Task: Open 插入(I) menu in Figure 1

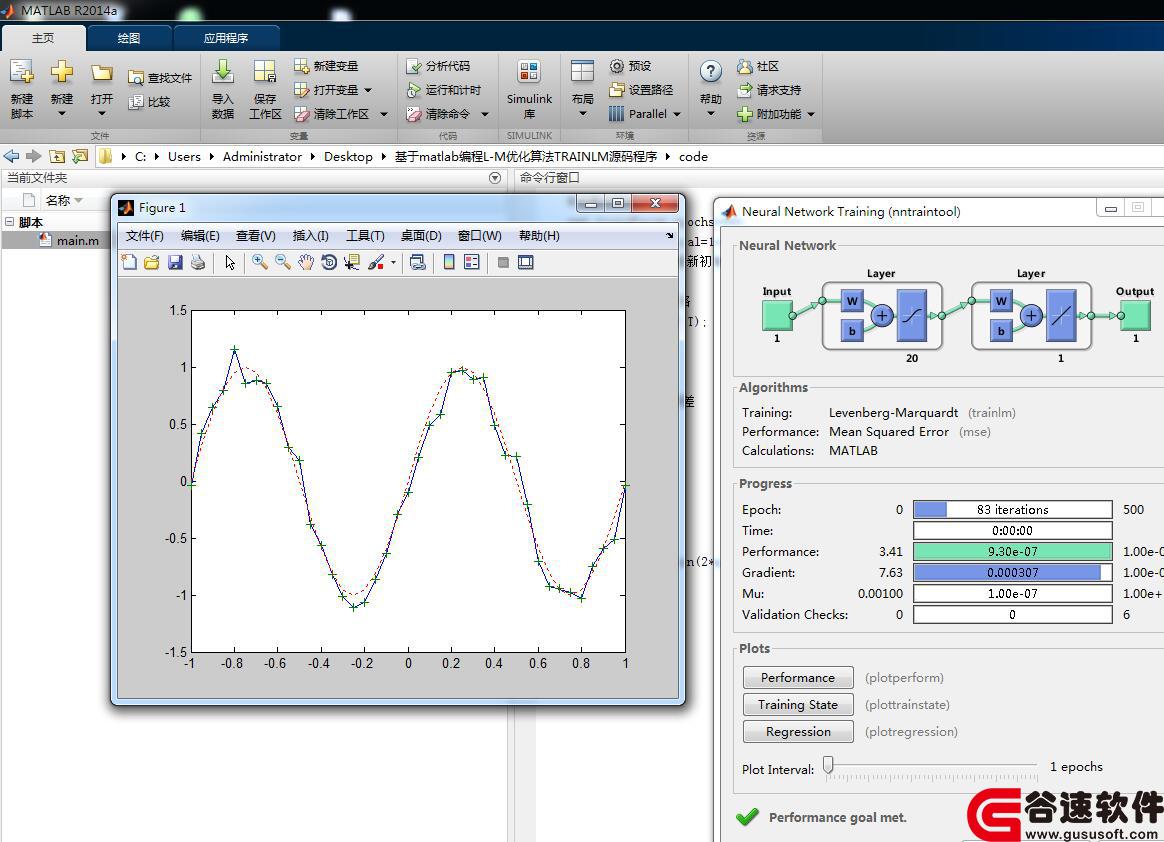Action: 310,235
